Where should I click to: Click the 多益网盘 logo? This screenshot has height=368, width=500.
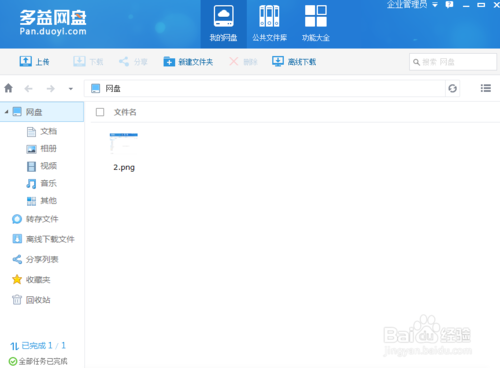[x=53, y=22]
